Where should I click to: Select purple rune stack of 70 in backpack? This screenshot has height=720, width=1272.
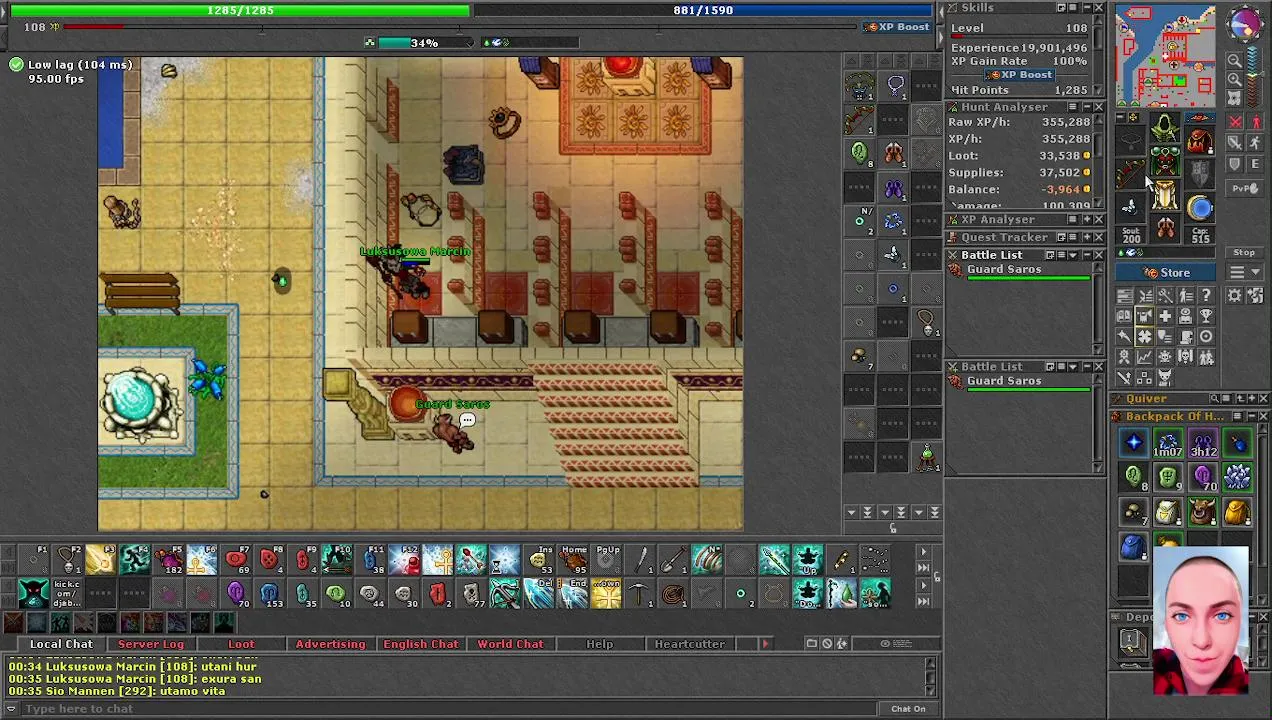coord(1202,478)
